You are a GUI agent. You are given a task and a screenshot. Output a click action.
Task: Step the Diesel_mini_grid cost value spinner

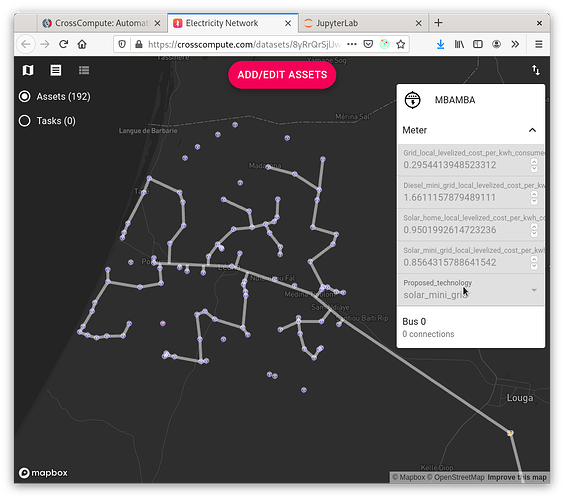[x=534, y=198]
